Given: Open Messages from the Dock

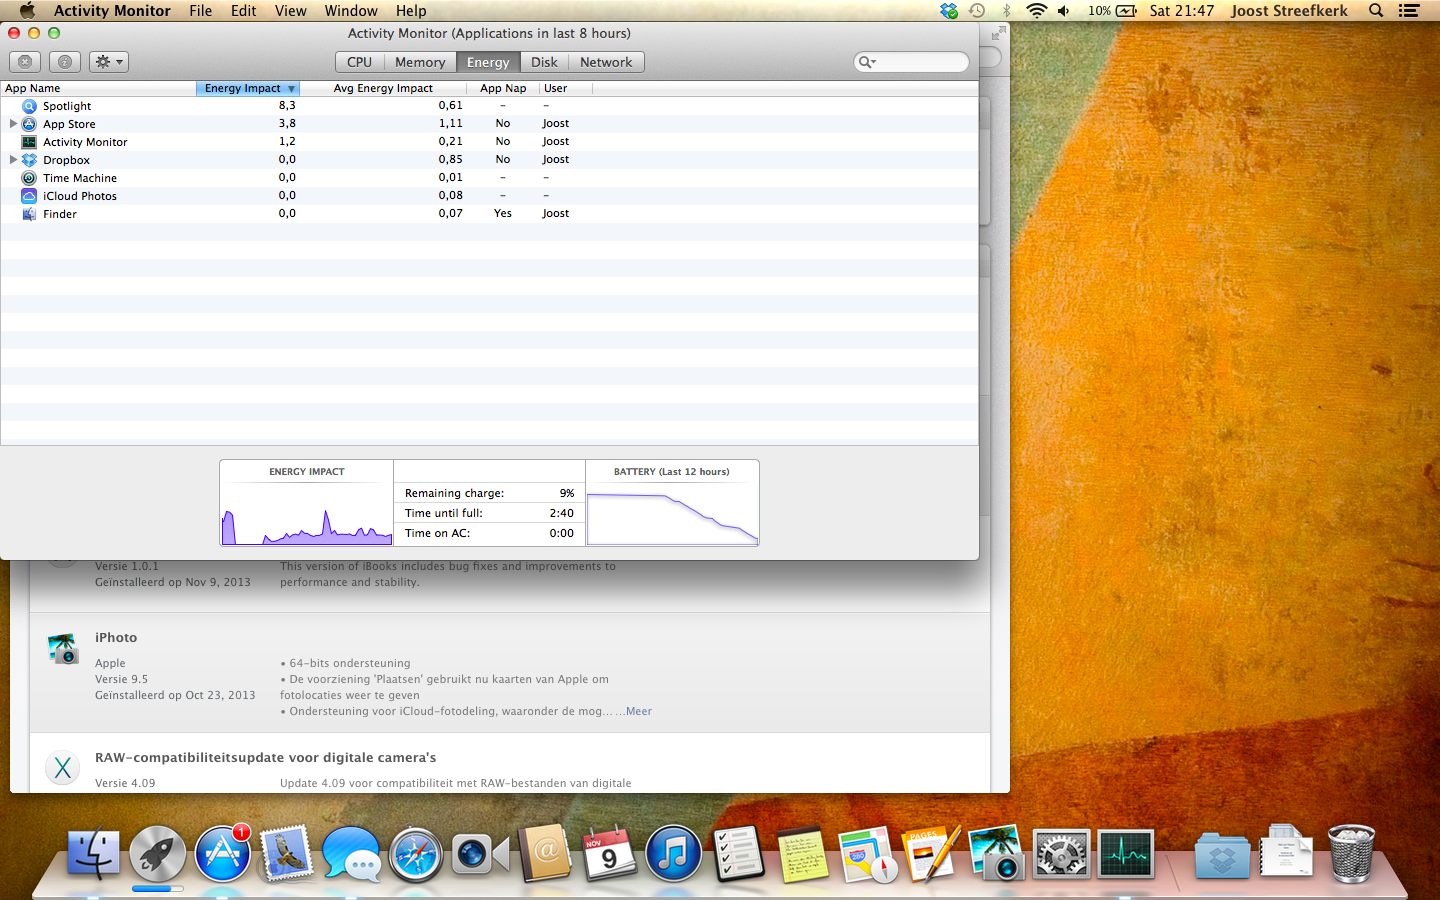Looking at the screenshot, I should point(351,854).
